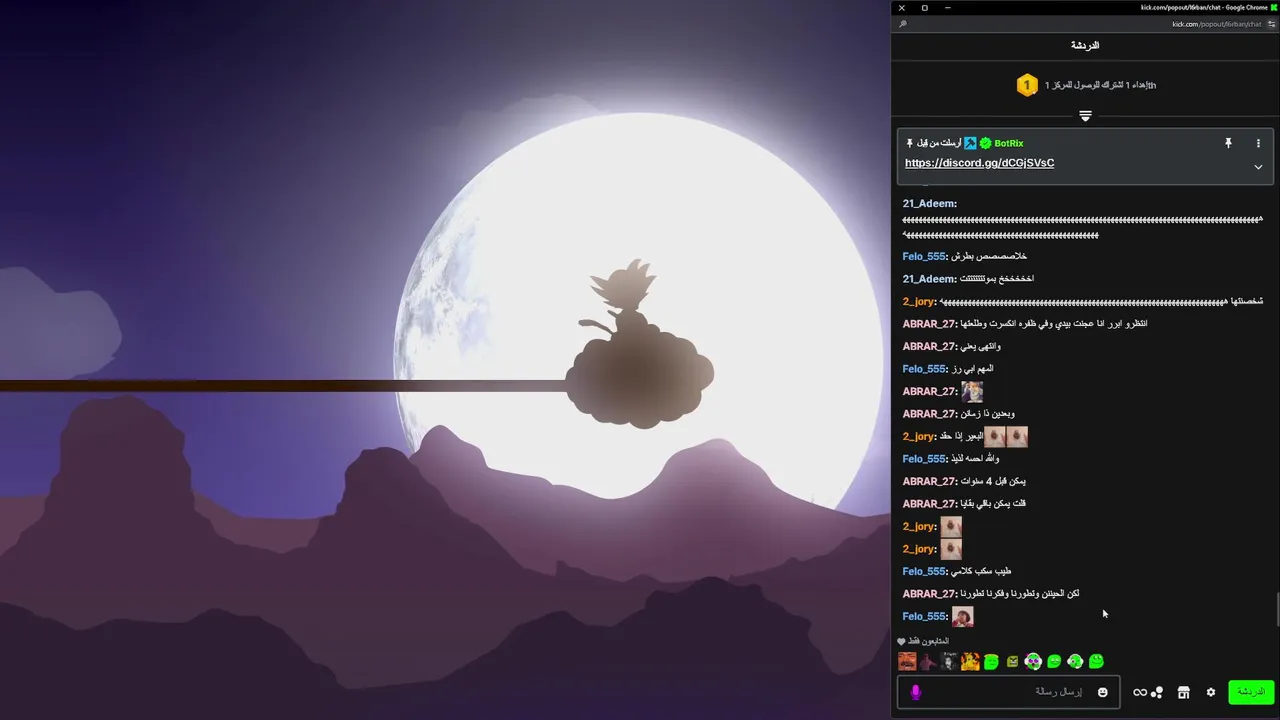The height and width of the screenshot is (720, 1280).
Task: Expand the gift leaderboard collapse arrow
Action: point(1085,117)
